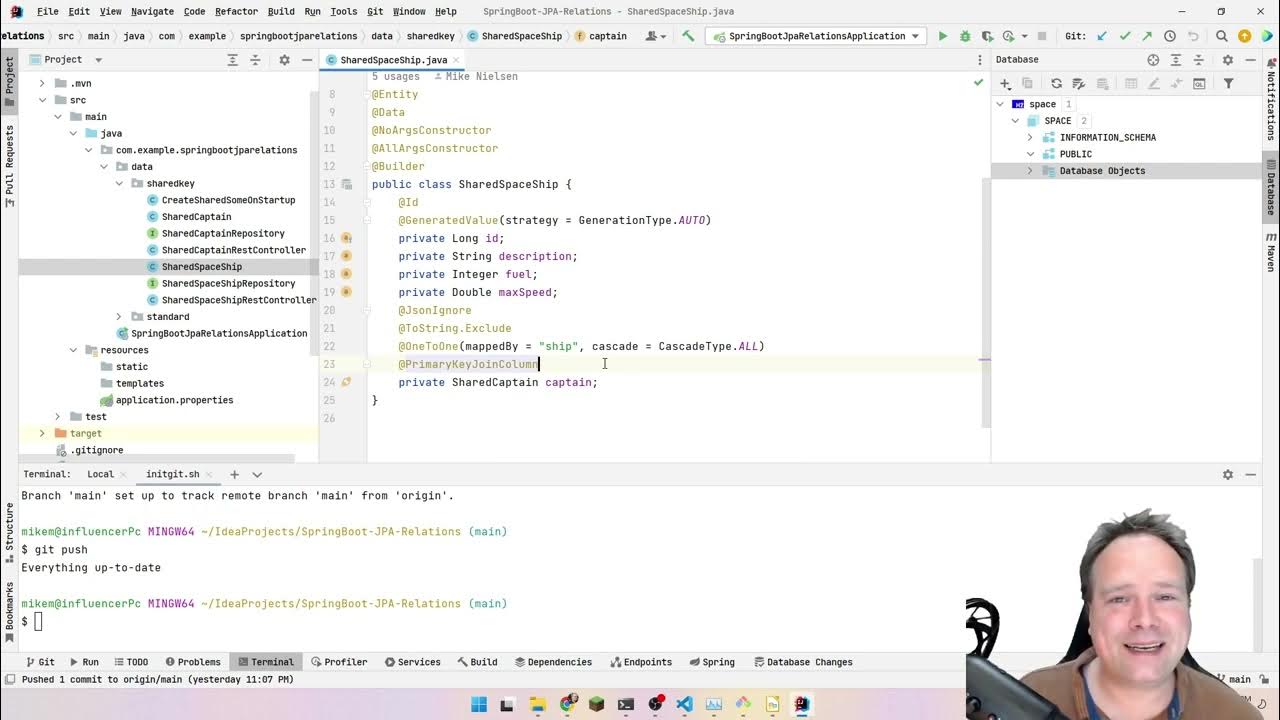Select the SharedSpaceShip.java editor tab

point(393,60)
